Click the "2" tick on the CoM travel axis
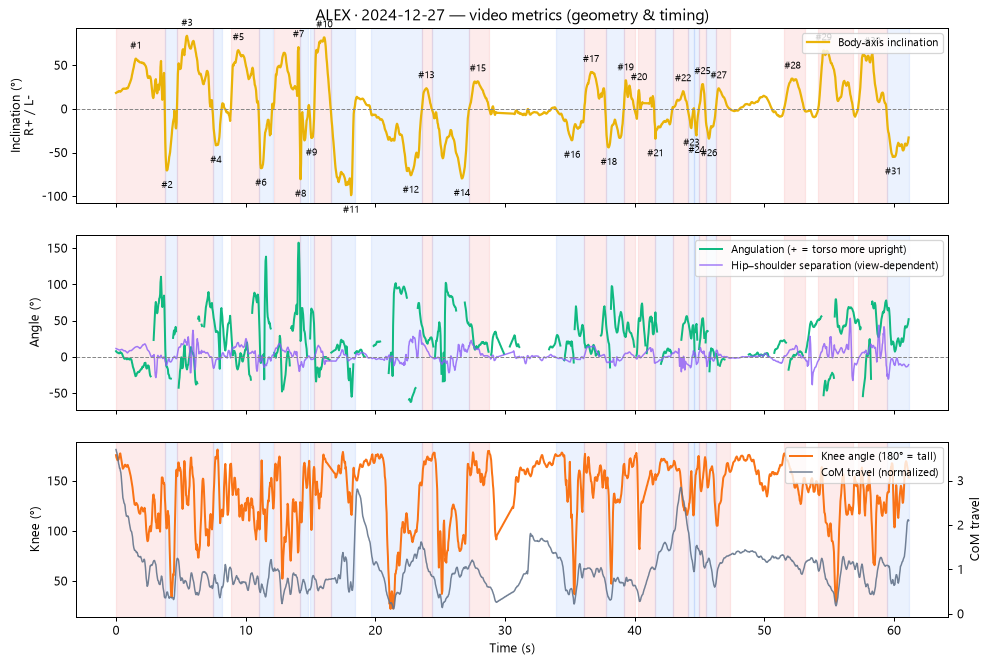This screenshot has height=664, width=990. tap(960, 525)
